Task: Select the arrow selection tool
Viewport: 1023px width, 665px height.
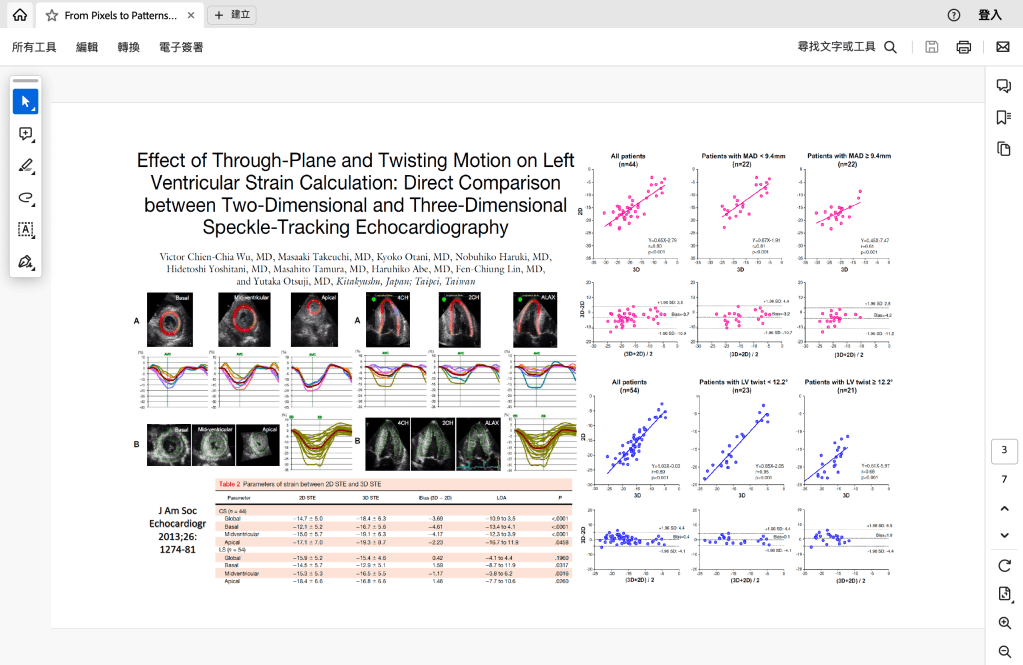Action: [25, 102]
